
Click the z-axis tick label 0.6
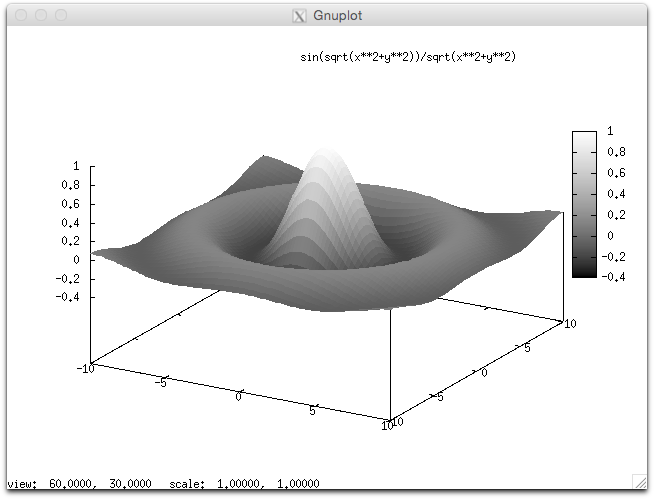(70, 204)
